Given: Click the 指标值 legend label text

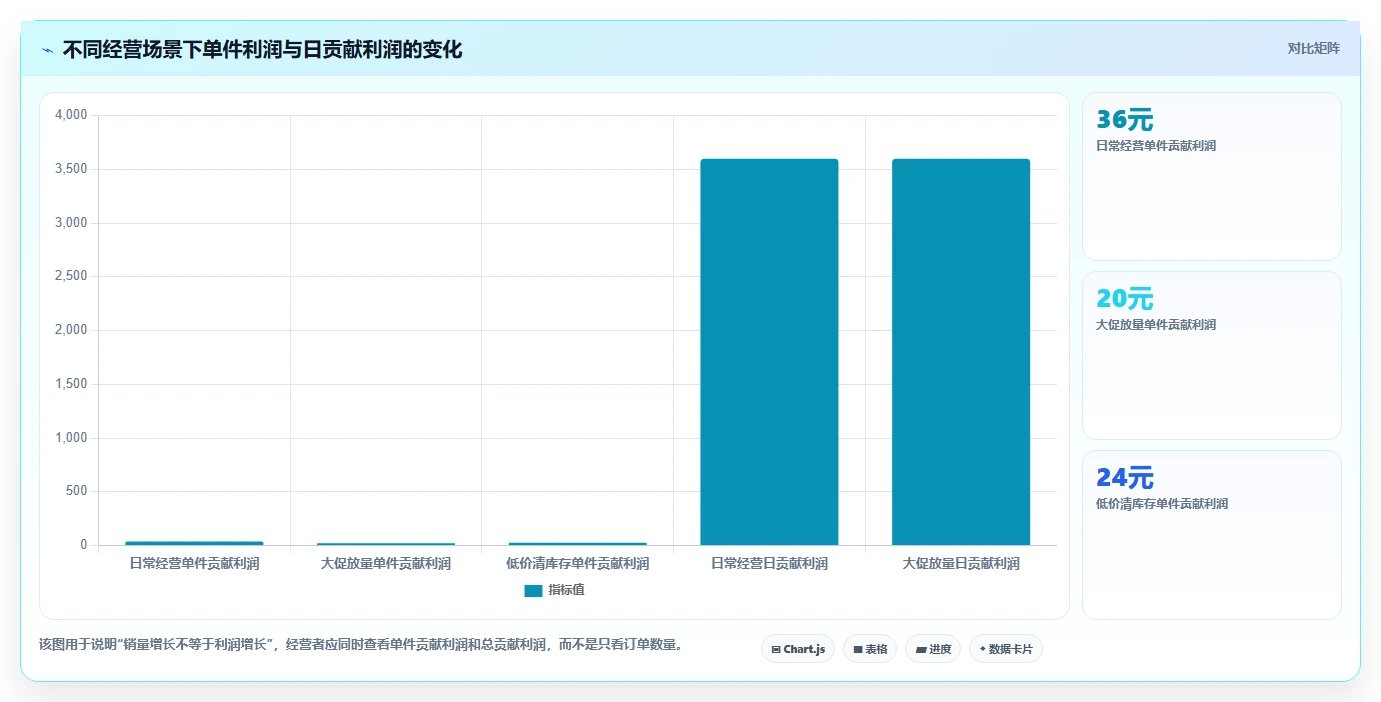Looking at the screenshot, I should tap(566, 591).
